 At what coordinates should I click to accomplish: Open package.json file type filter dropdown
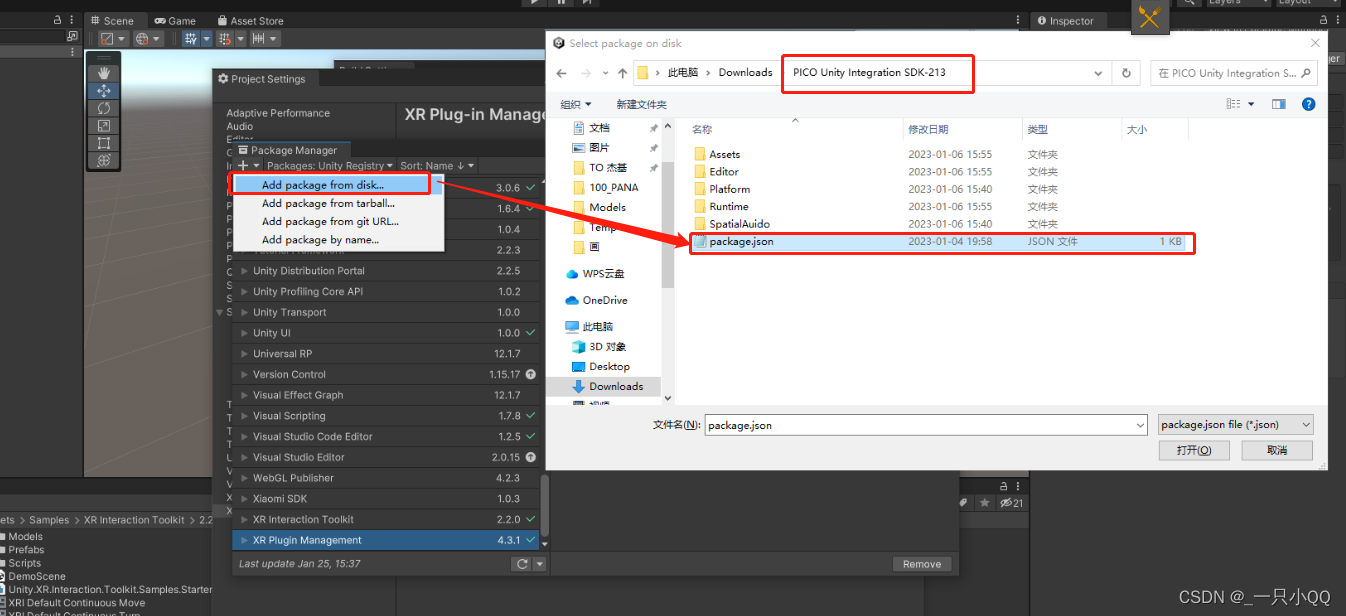tap(1235, 425)
